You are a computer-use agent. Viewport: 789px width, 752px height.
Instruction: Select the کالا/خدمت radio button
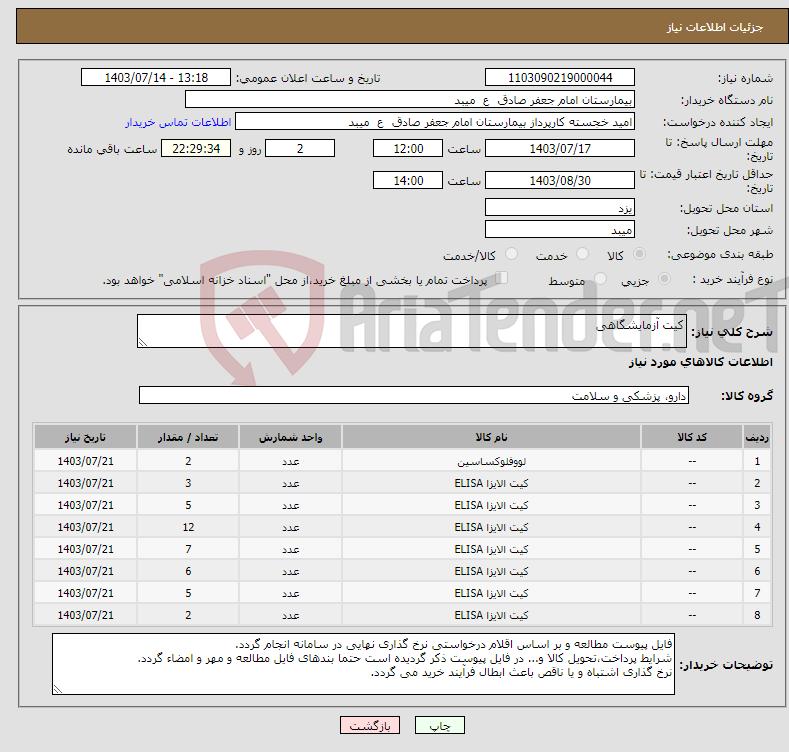coord(511,254)
